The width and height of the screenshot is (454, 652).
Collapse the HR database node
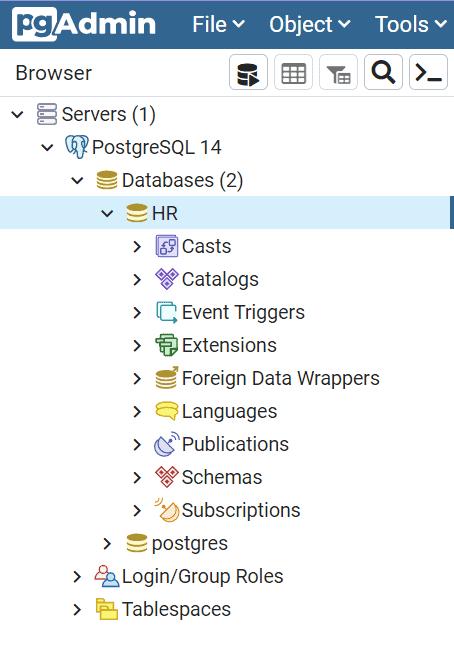pos(107,213)
